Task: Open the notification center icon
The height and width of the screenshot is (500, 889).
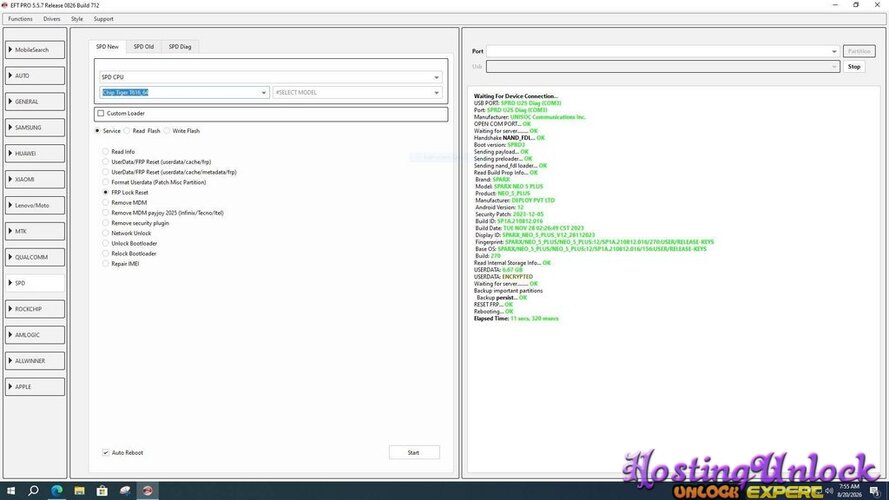Action: (875, 491)
